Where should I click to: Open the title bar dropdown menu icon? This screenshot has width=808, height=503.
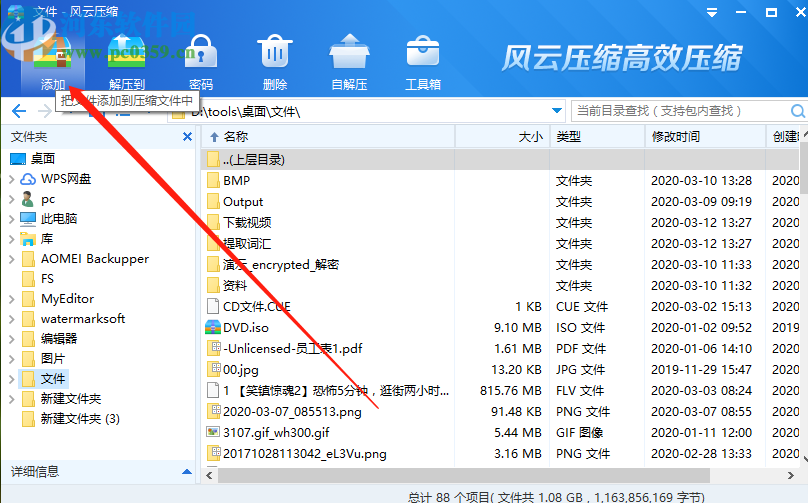point(712,12)
